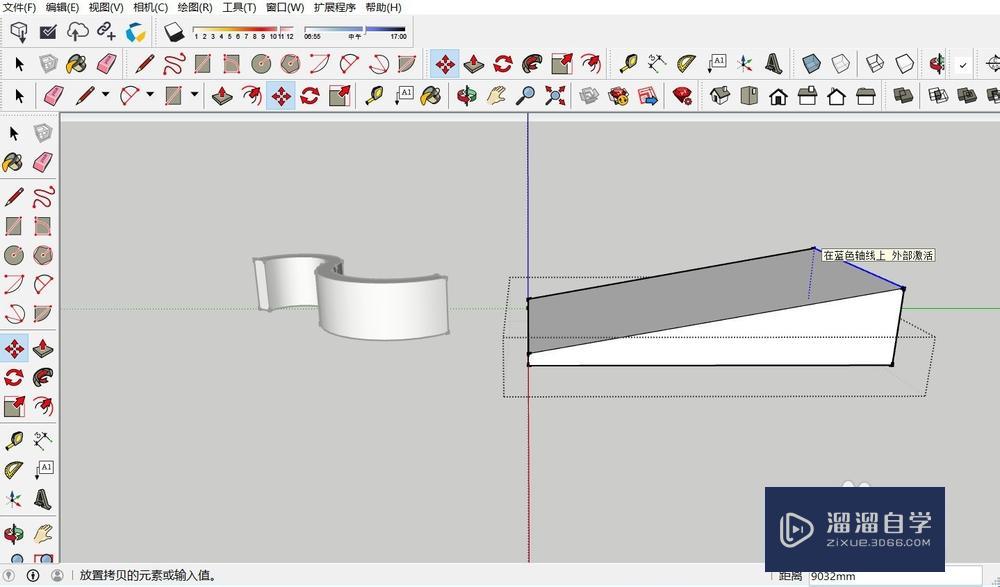The image size is (1000, 587).
Task: Select the Outer Shell solid tool
Action: [x=902, y=96]
